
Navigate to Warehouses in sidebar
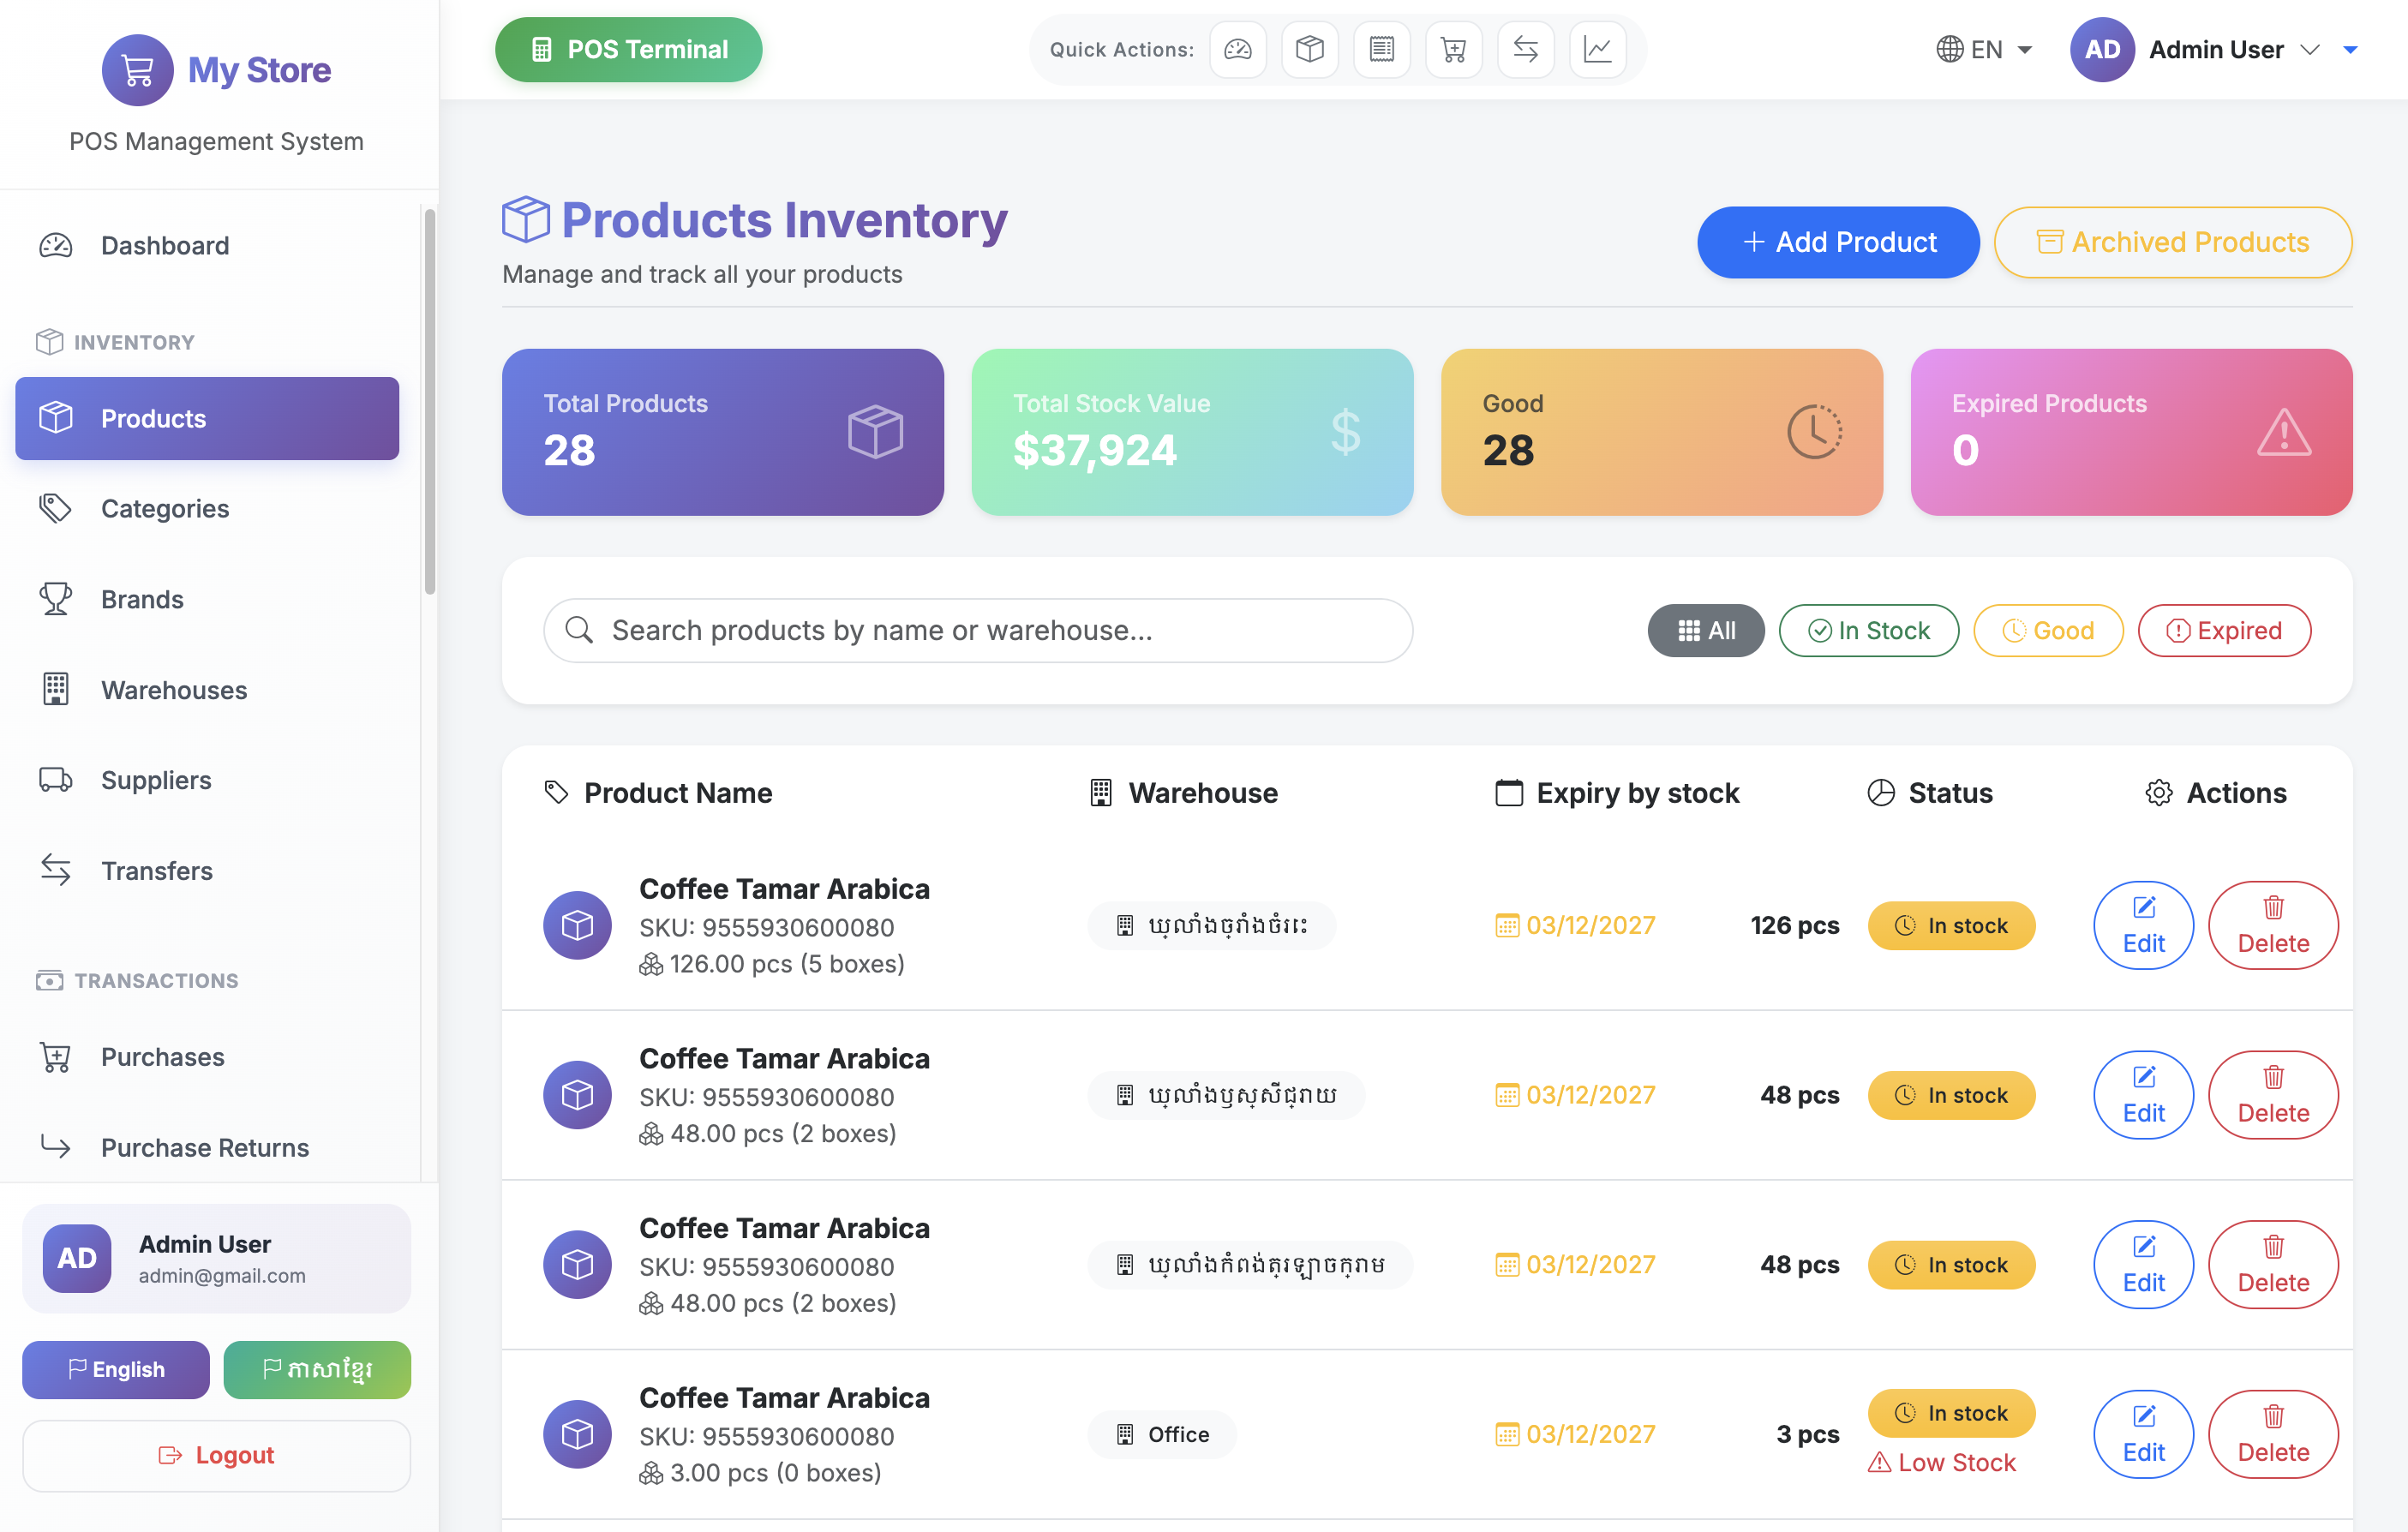coord(207,689)
